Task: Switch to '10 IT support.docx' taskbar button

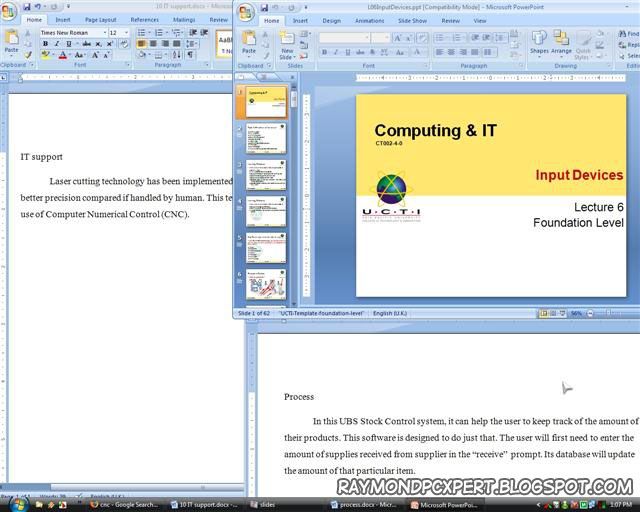Action: 204,505
